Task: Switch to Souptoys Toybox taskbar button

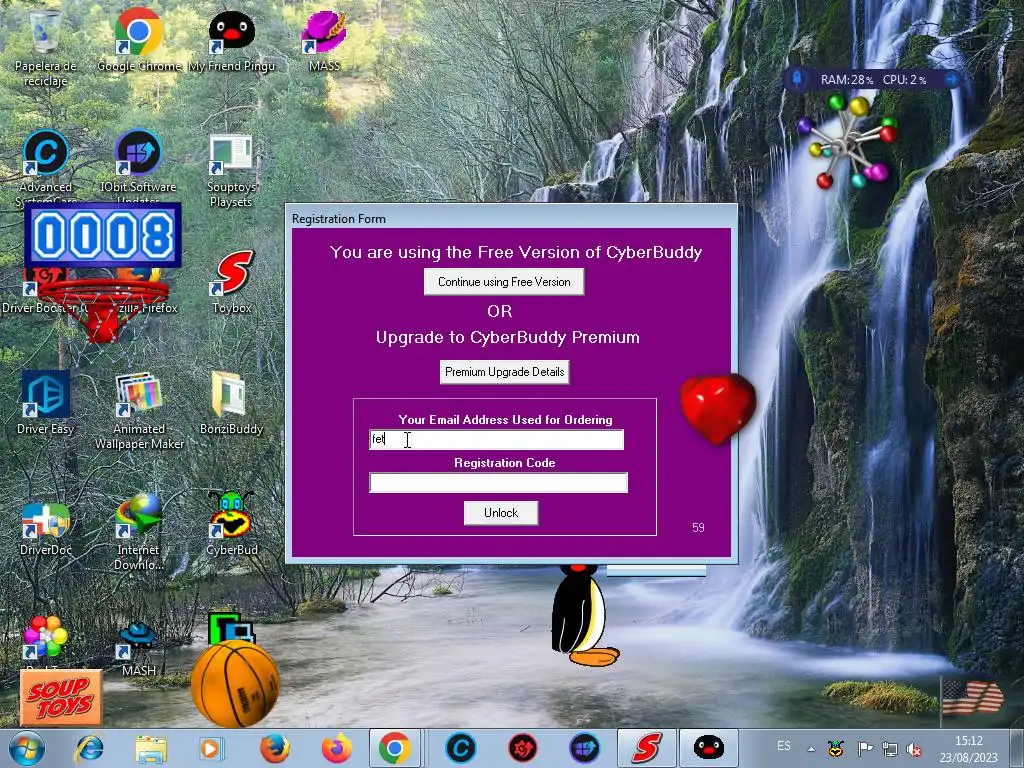Action: 646,748
